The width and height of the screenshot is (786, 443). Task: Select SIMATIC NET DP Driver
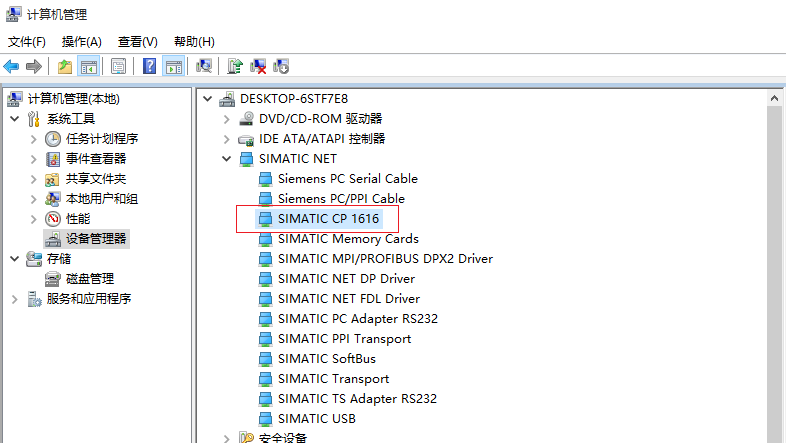(x=346, y=279)
